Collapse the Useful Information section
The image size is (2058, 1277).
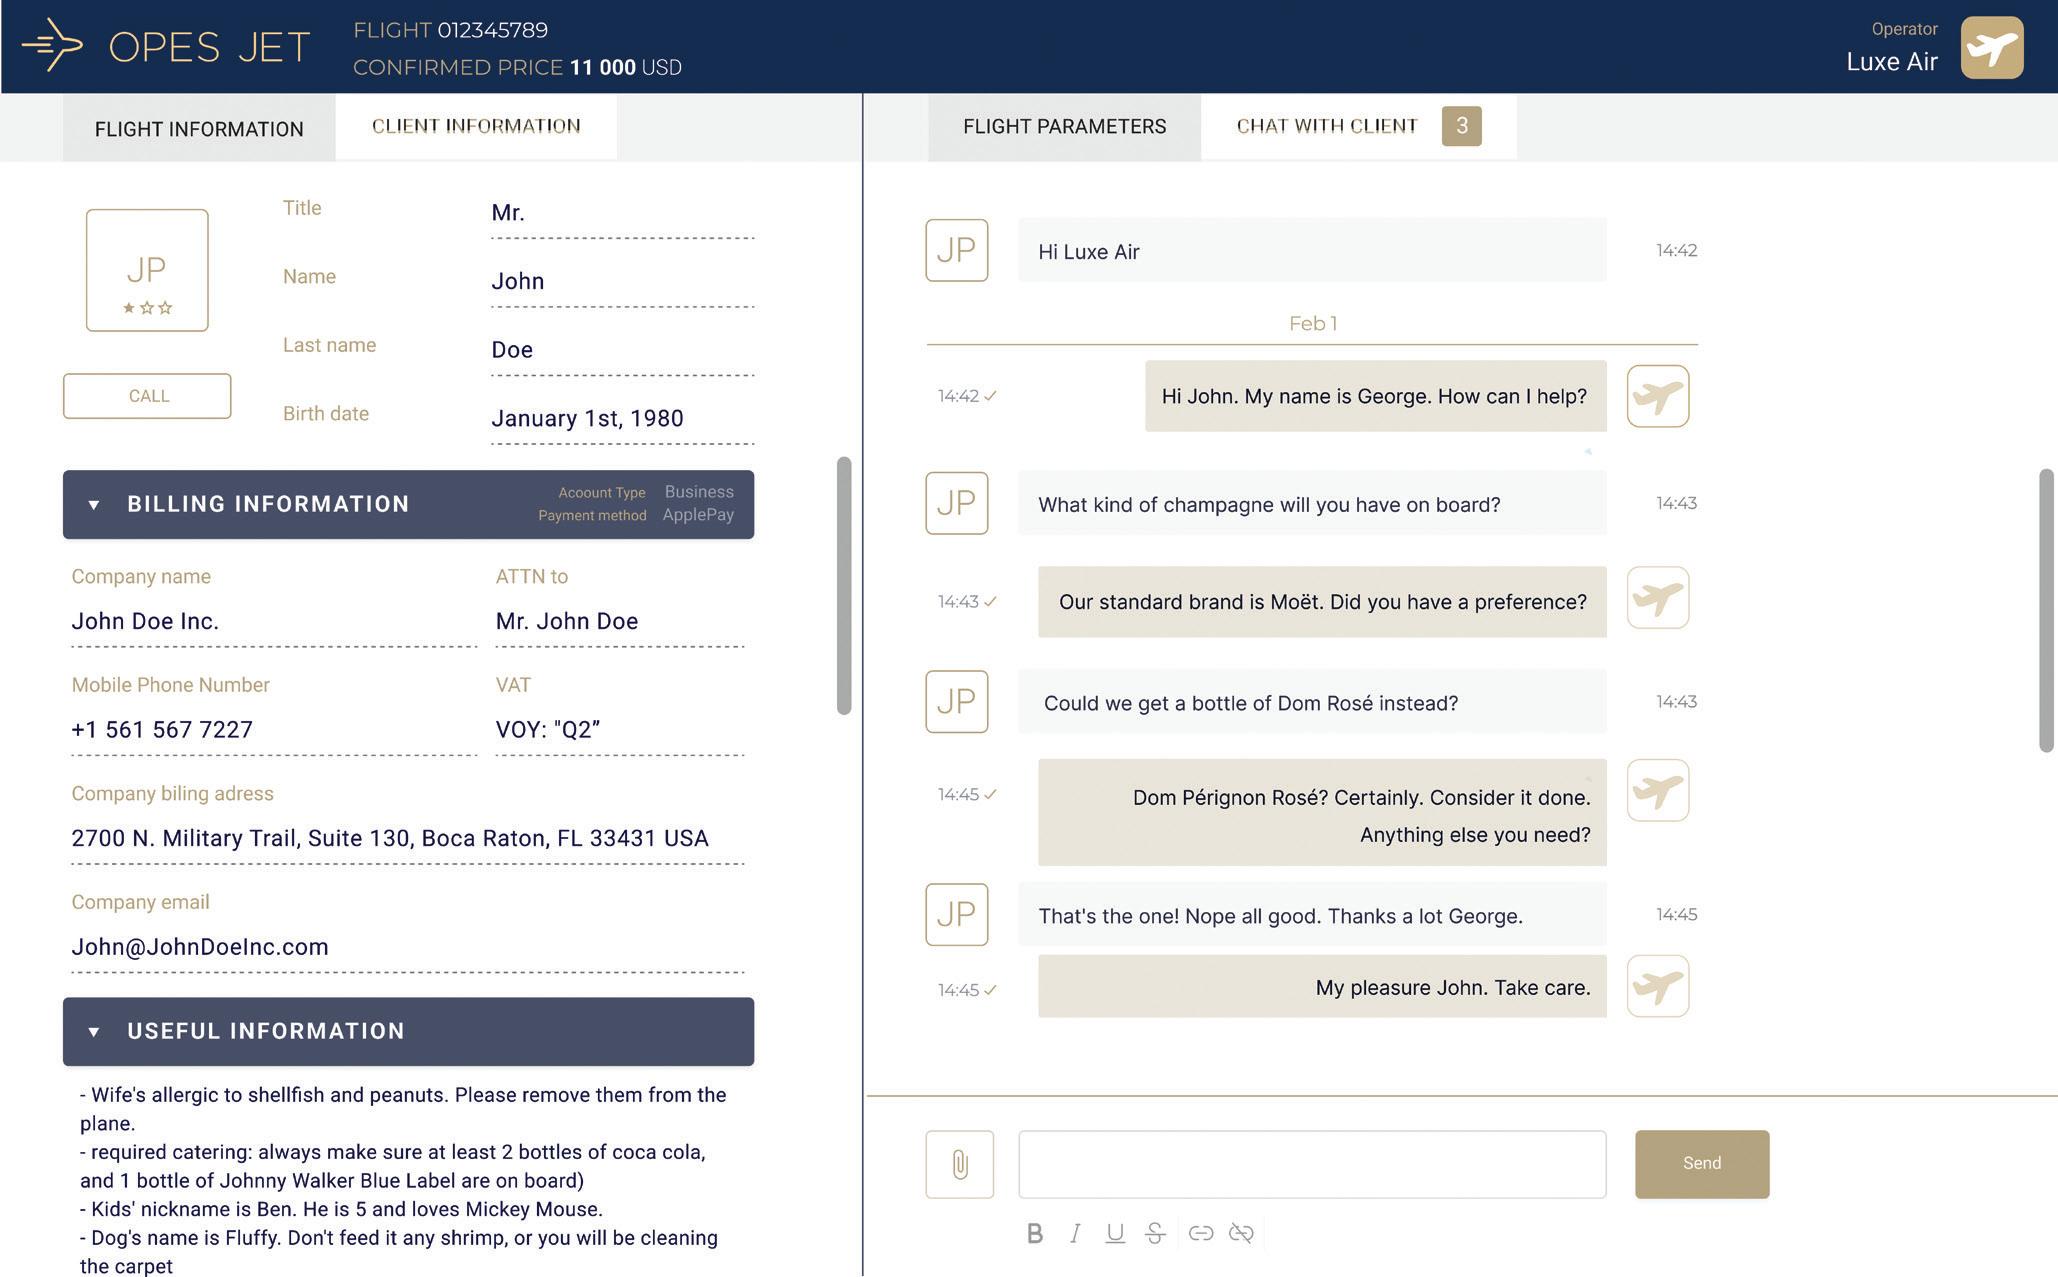(94, 1032)
